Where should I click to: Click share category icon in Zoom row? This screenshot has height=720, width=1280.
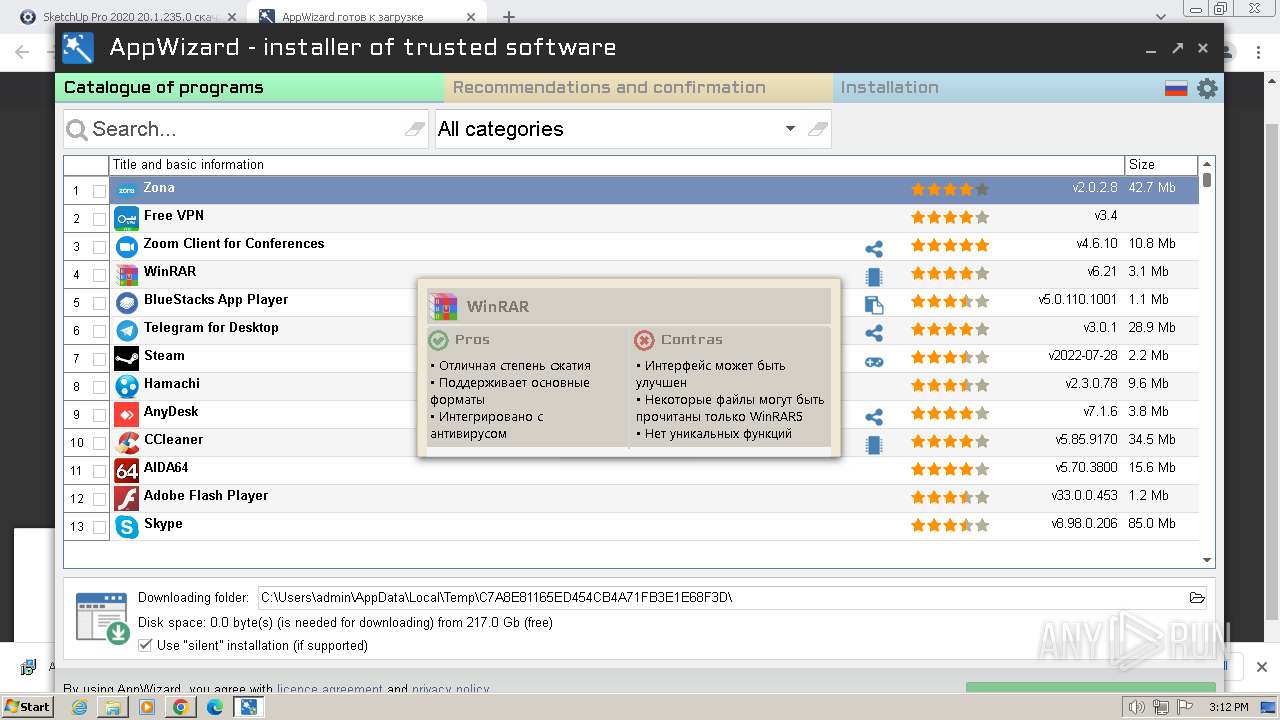(x=874, y=249)
